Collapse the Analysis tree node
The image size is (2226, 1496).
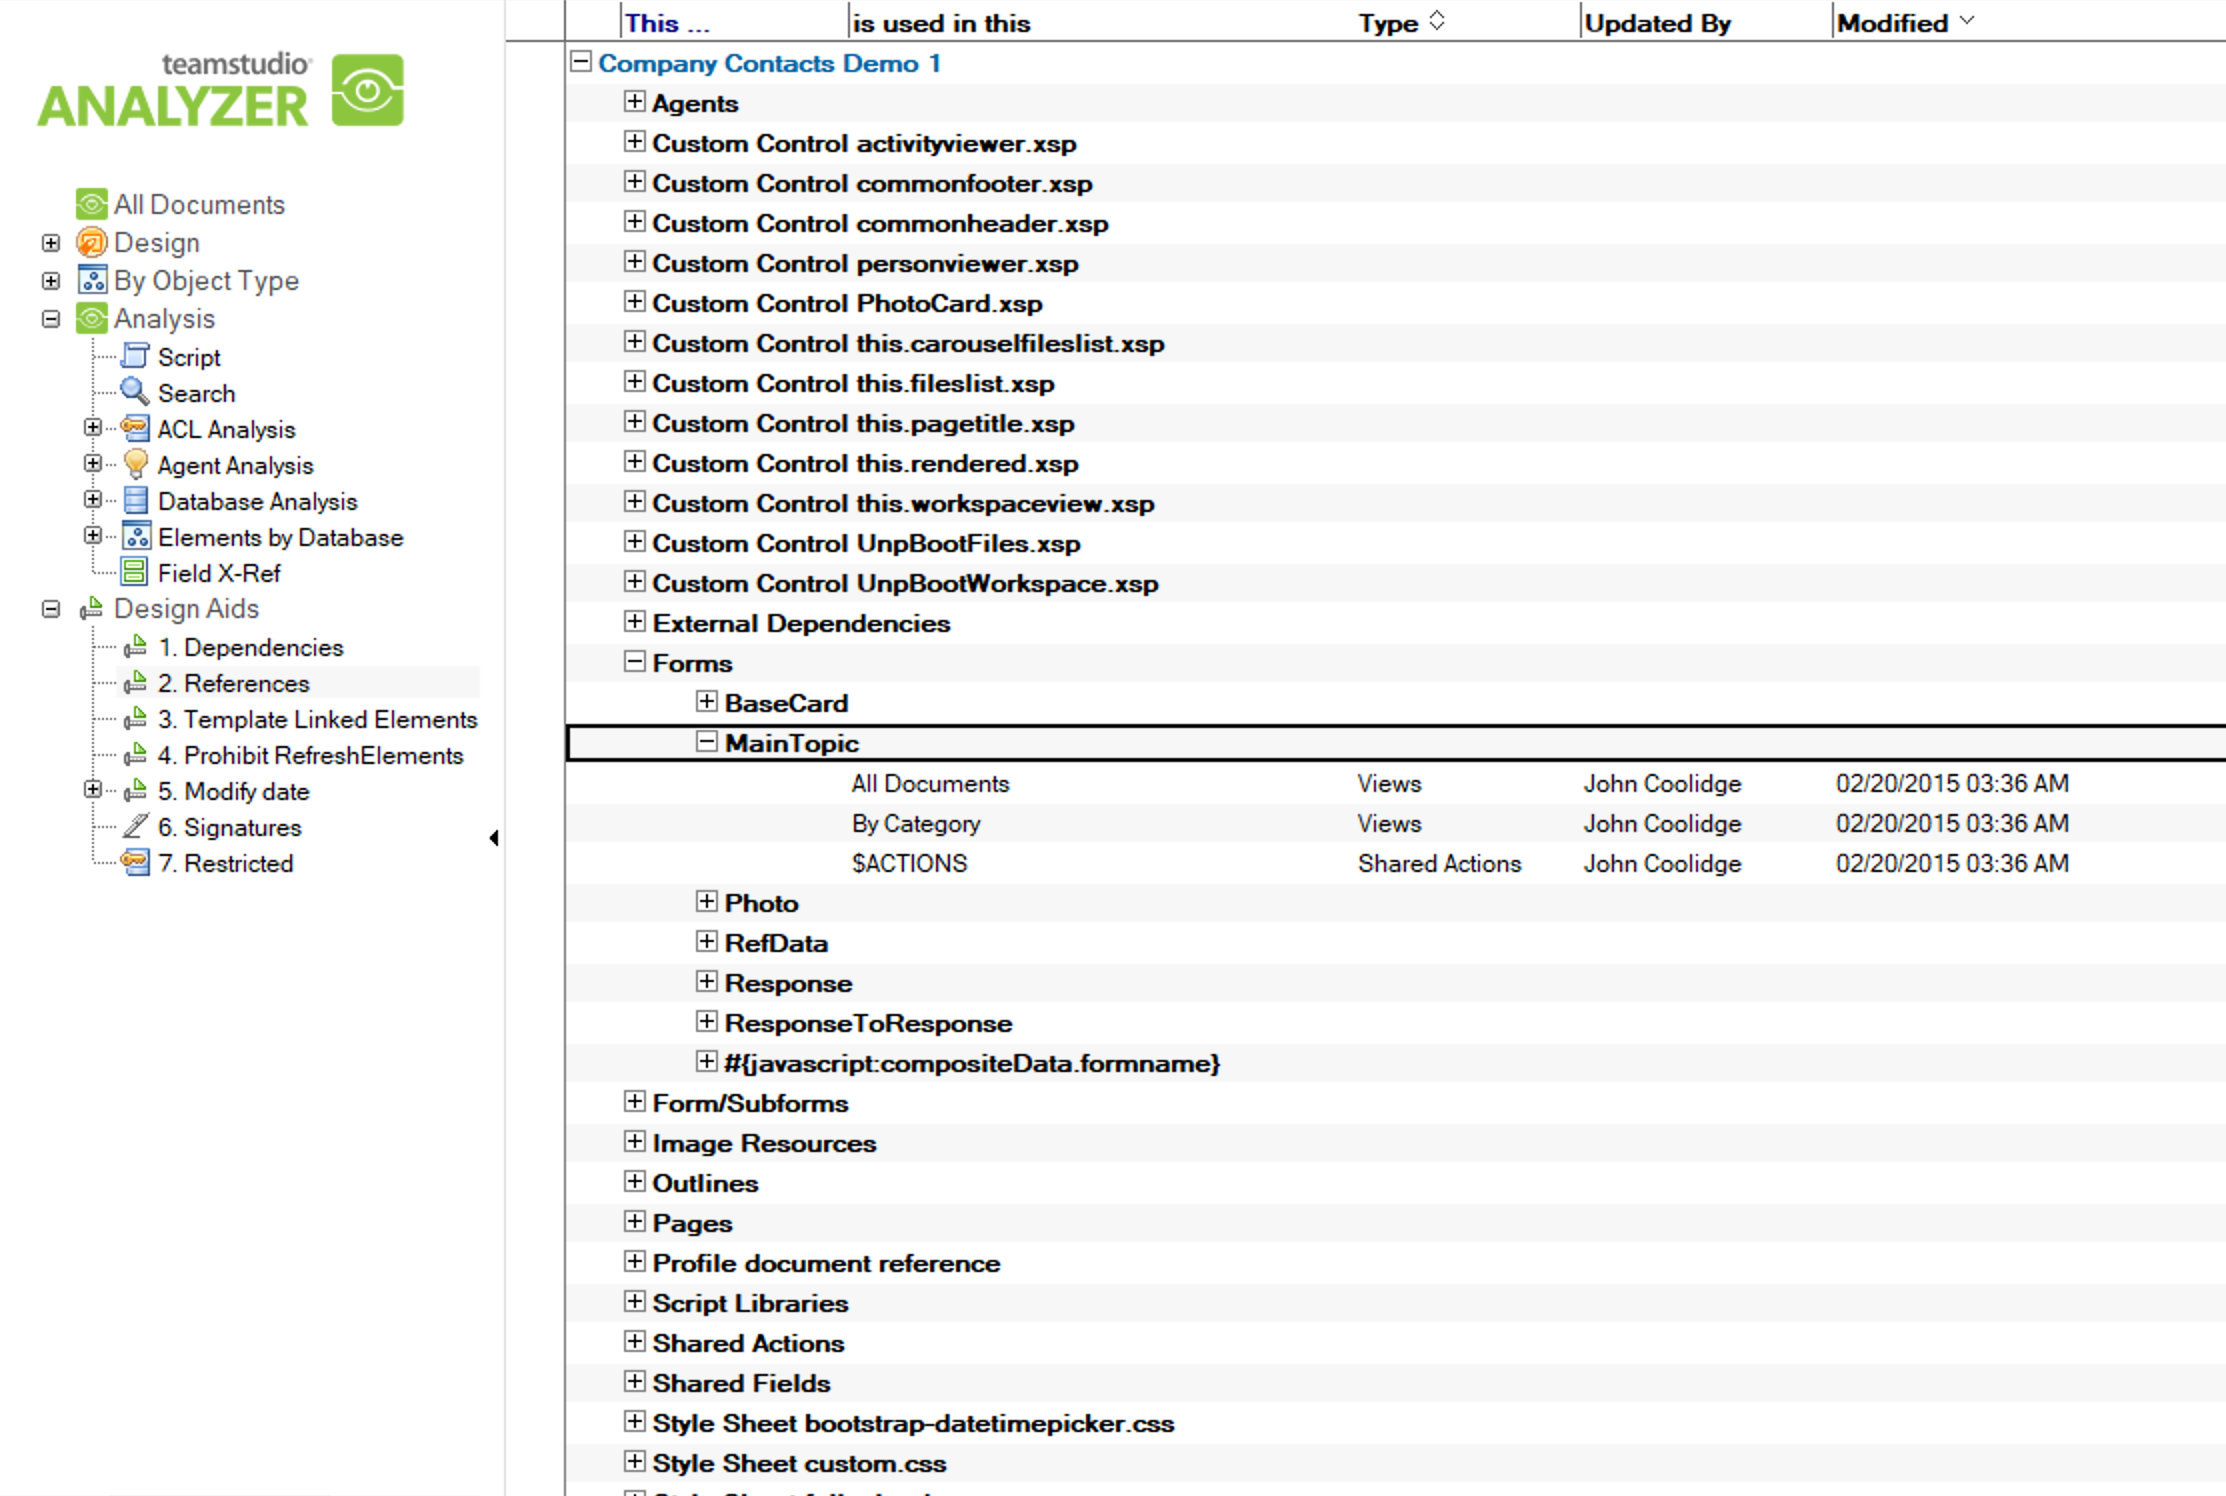tap(51, 318)
